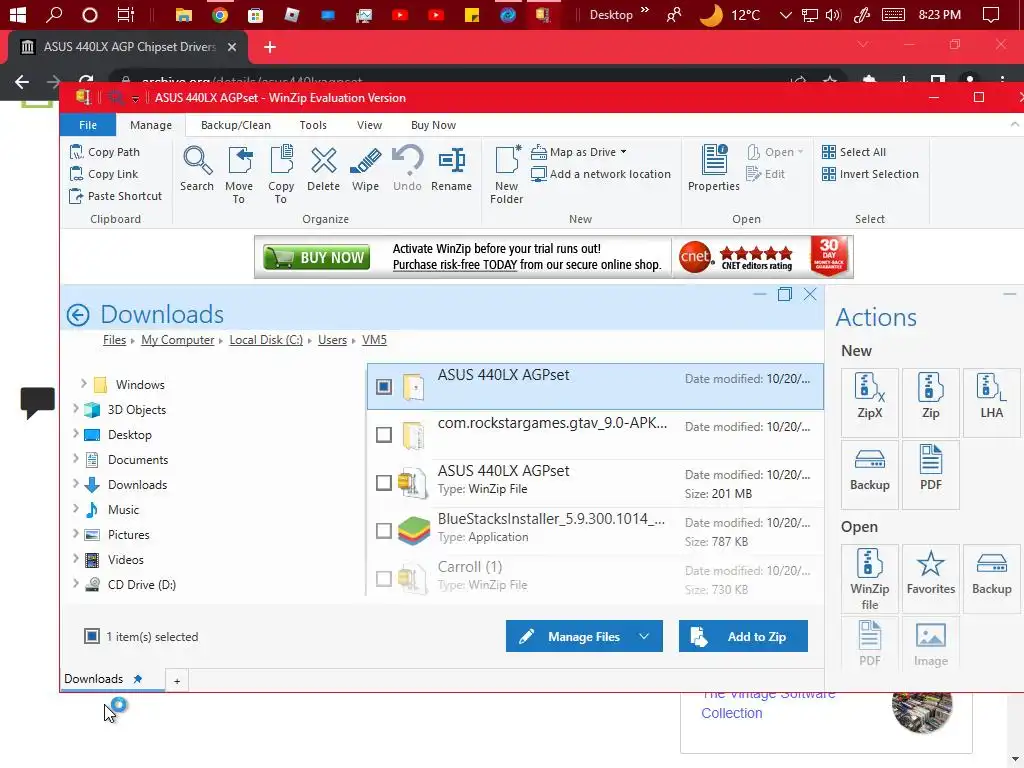Viewport: 1024px width, 768px height.
Task: Click the green BUY NOW banner button
Action: coord(316,257)
